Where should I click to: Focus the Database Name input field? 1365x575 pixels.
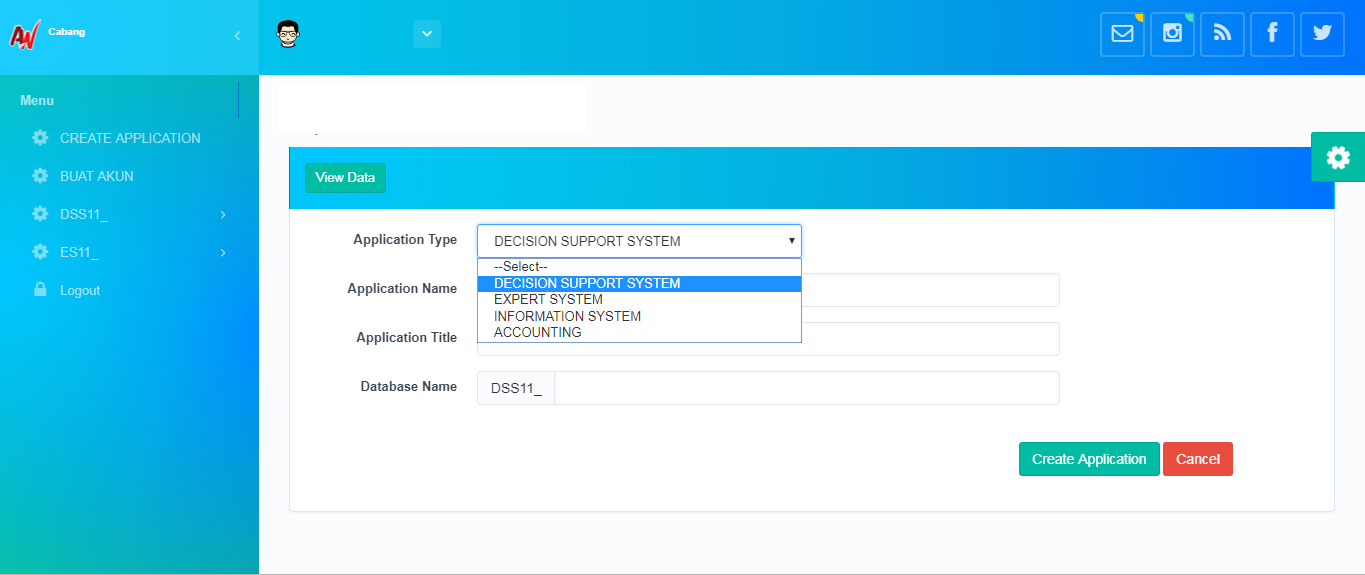[x=807, y=388]
